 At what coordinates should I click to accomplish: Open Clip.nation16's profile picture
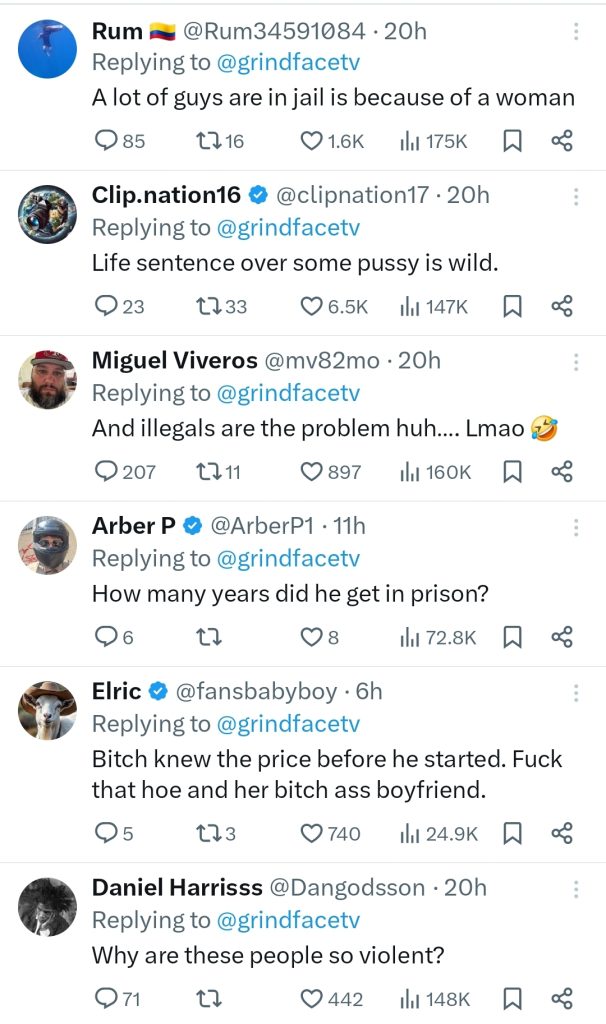[48, 215]
